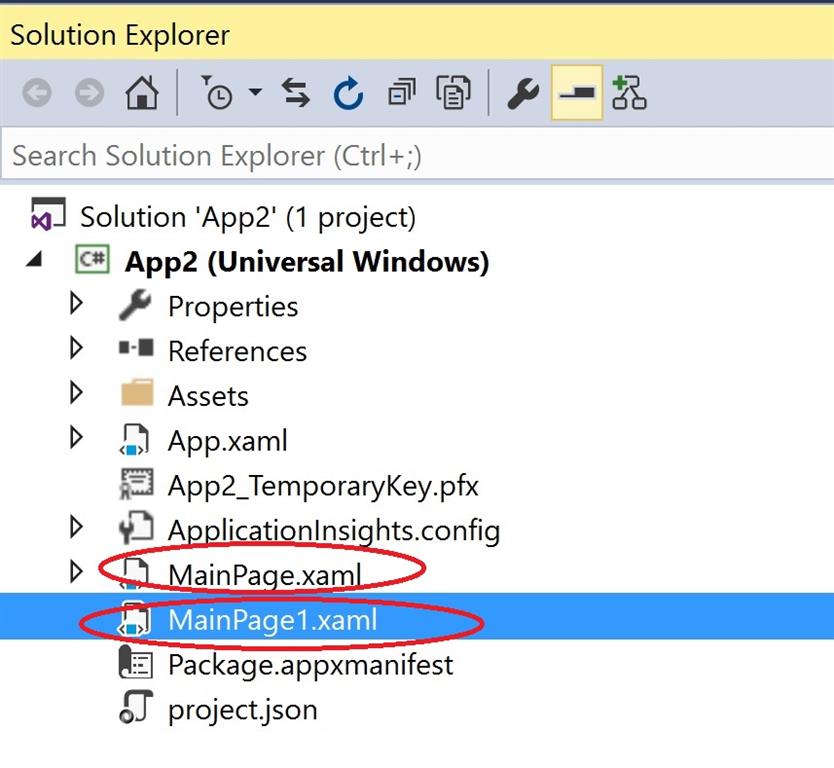Open the Pending Changes Filter dropdown arrow
Screen dimensions: 834x768
coord(255,92)
